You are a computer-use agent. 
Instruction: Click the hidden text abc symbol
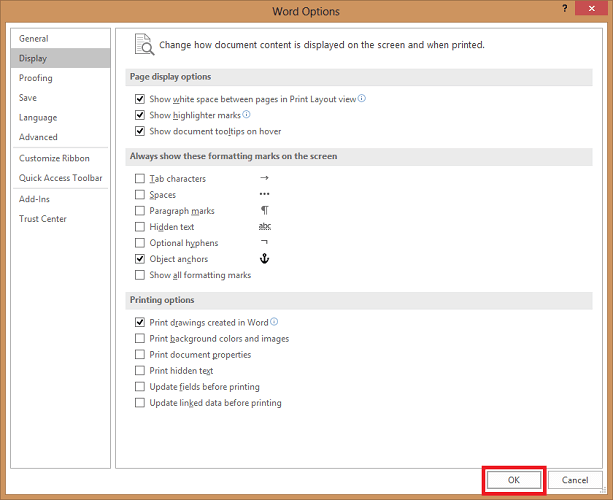coord(264,227)
